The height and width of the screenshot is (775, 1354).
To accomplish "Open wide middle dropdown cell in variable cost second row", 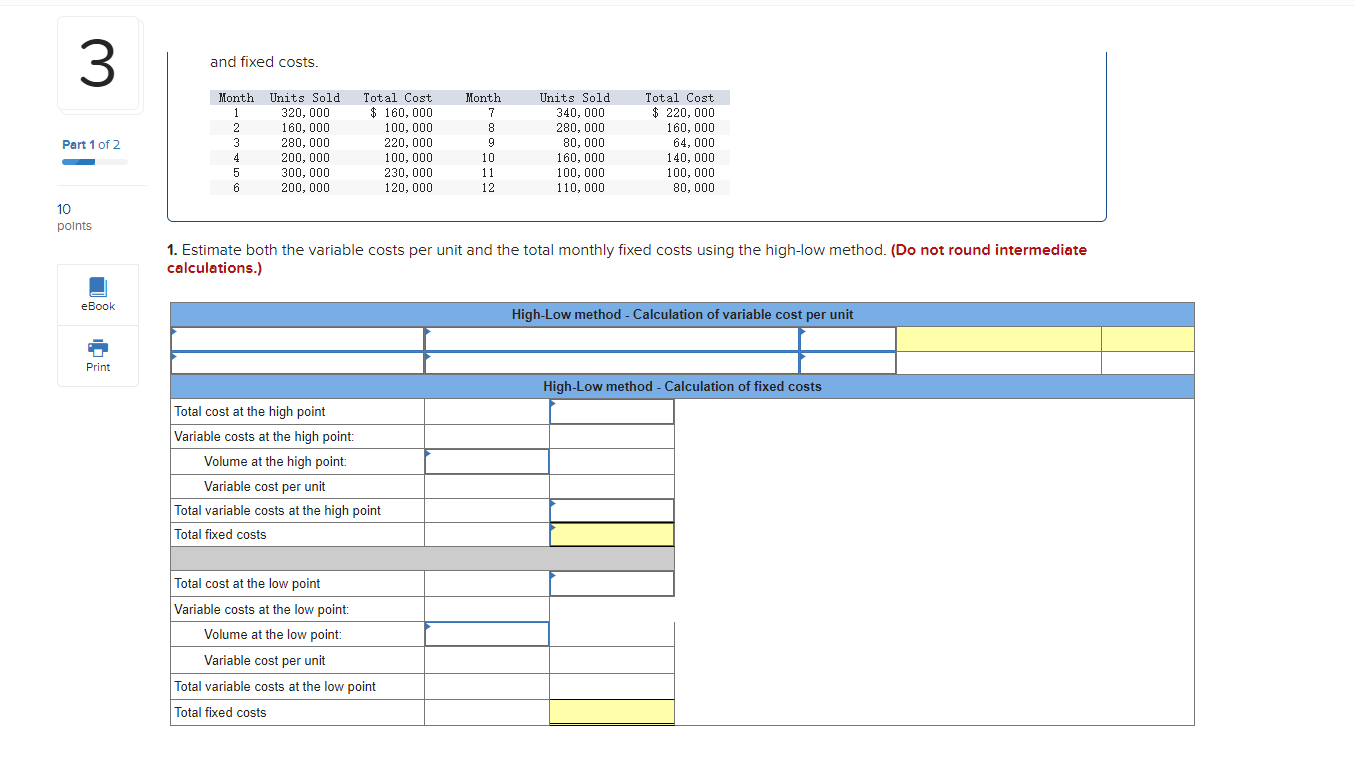I will tap(611, 363).
